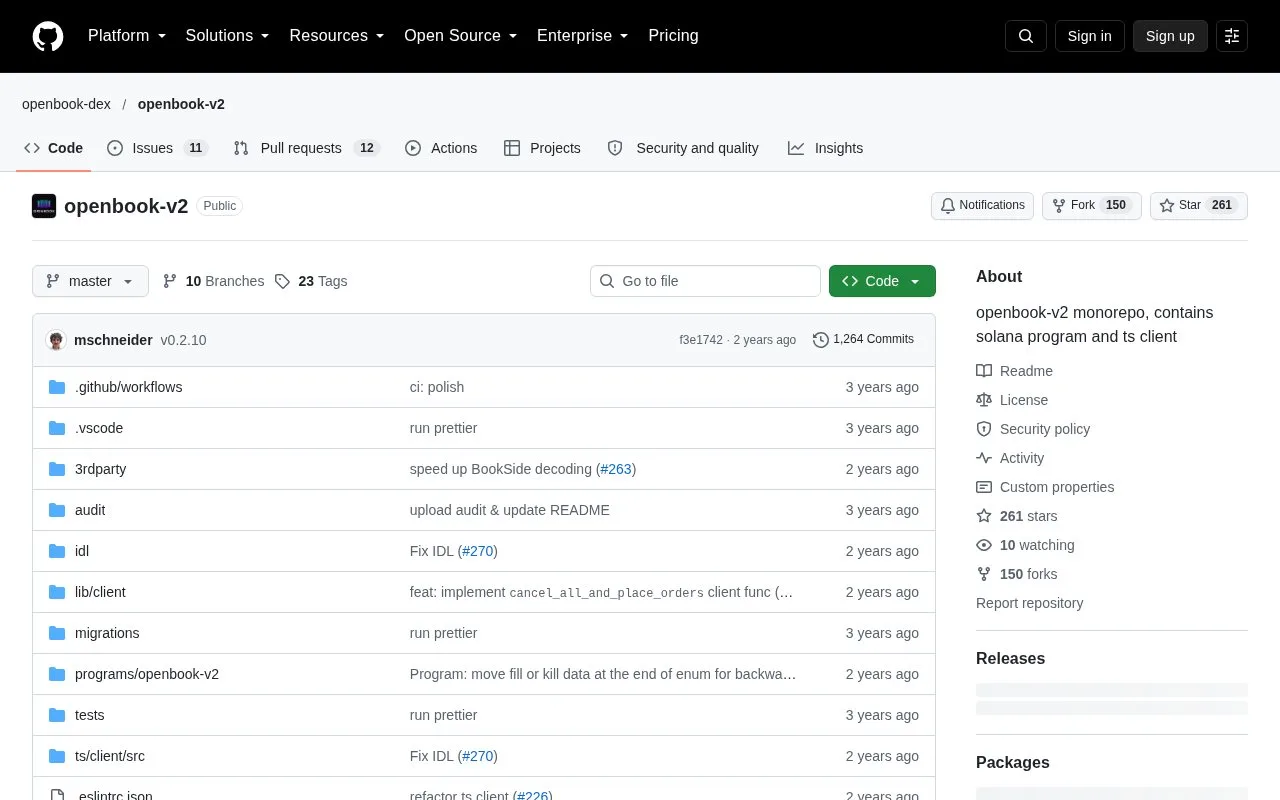Click the tests folder icon

pyautogui.click(x=57, y=715)
